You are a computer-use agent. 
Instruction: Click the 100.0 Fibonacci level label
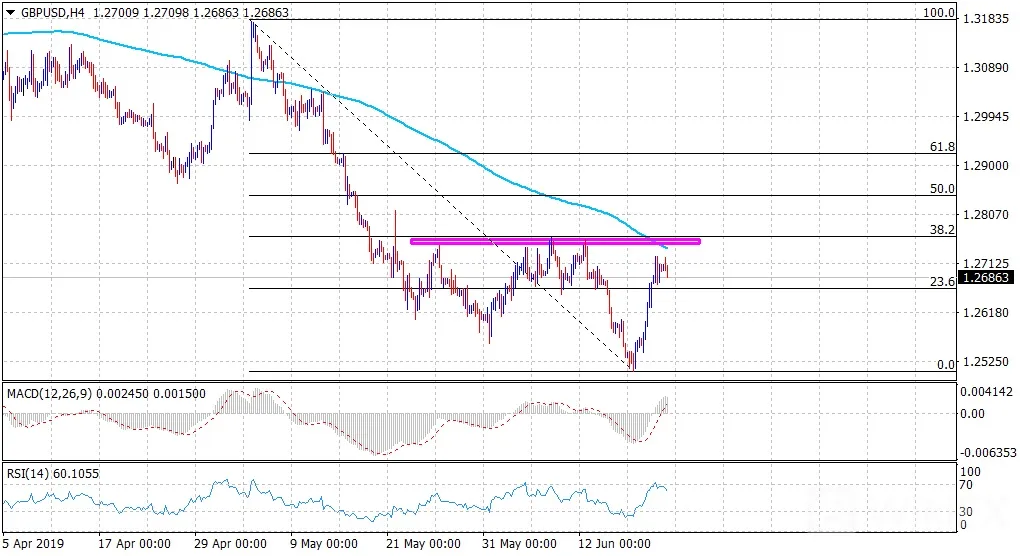coord(939,12)
